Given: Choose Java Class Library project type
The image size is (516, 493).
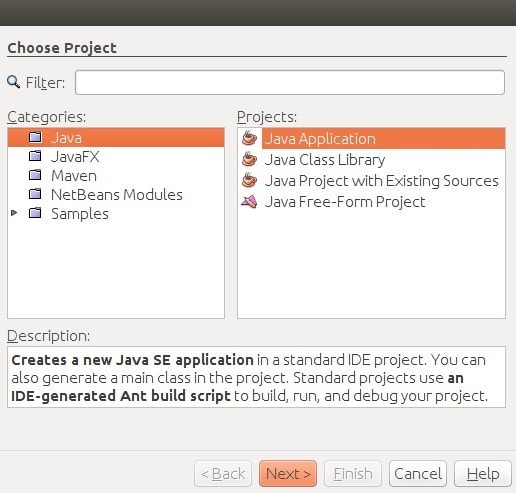Looking at the screenshot, I should point(325,160).
